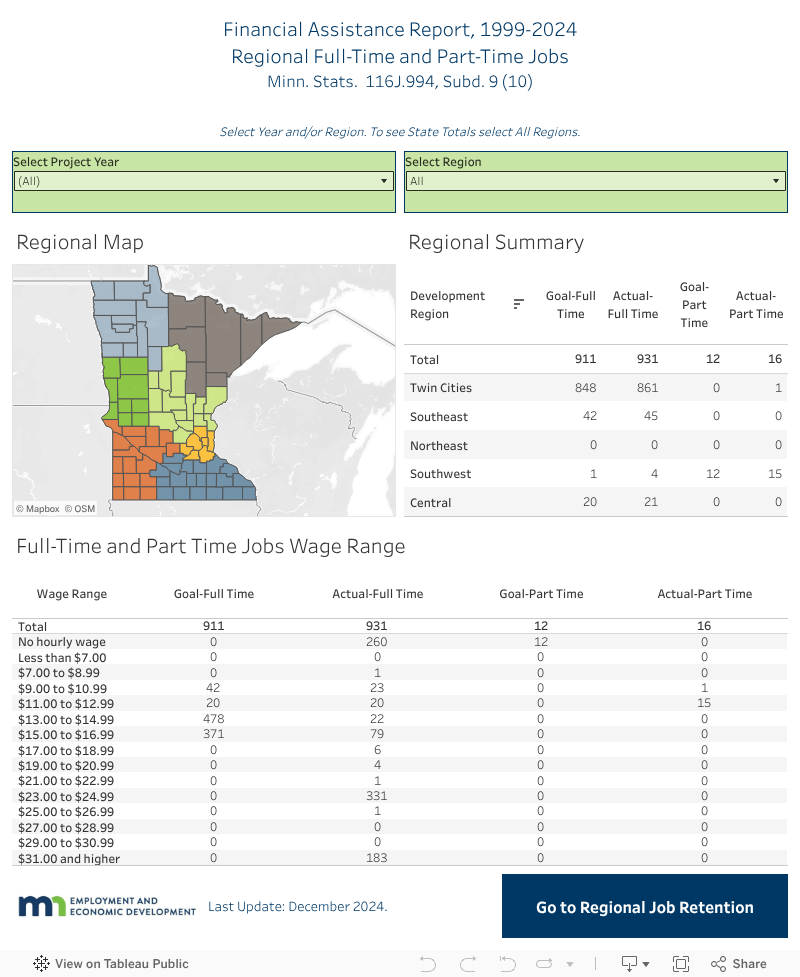
Task: Click the revert (reset view) icon
Action: pyautogui.click(x=506, y=964)
